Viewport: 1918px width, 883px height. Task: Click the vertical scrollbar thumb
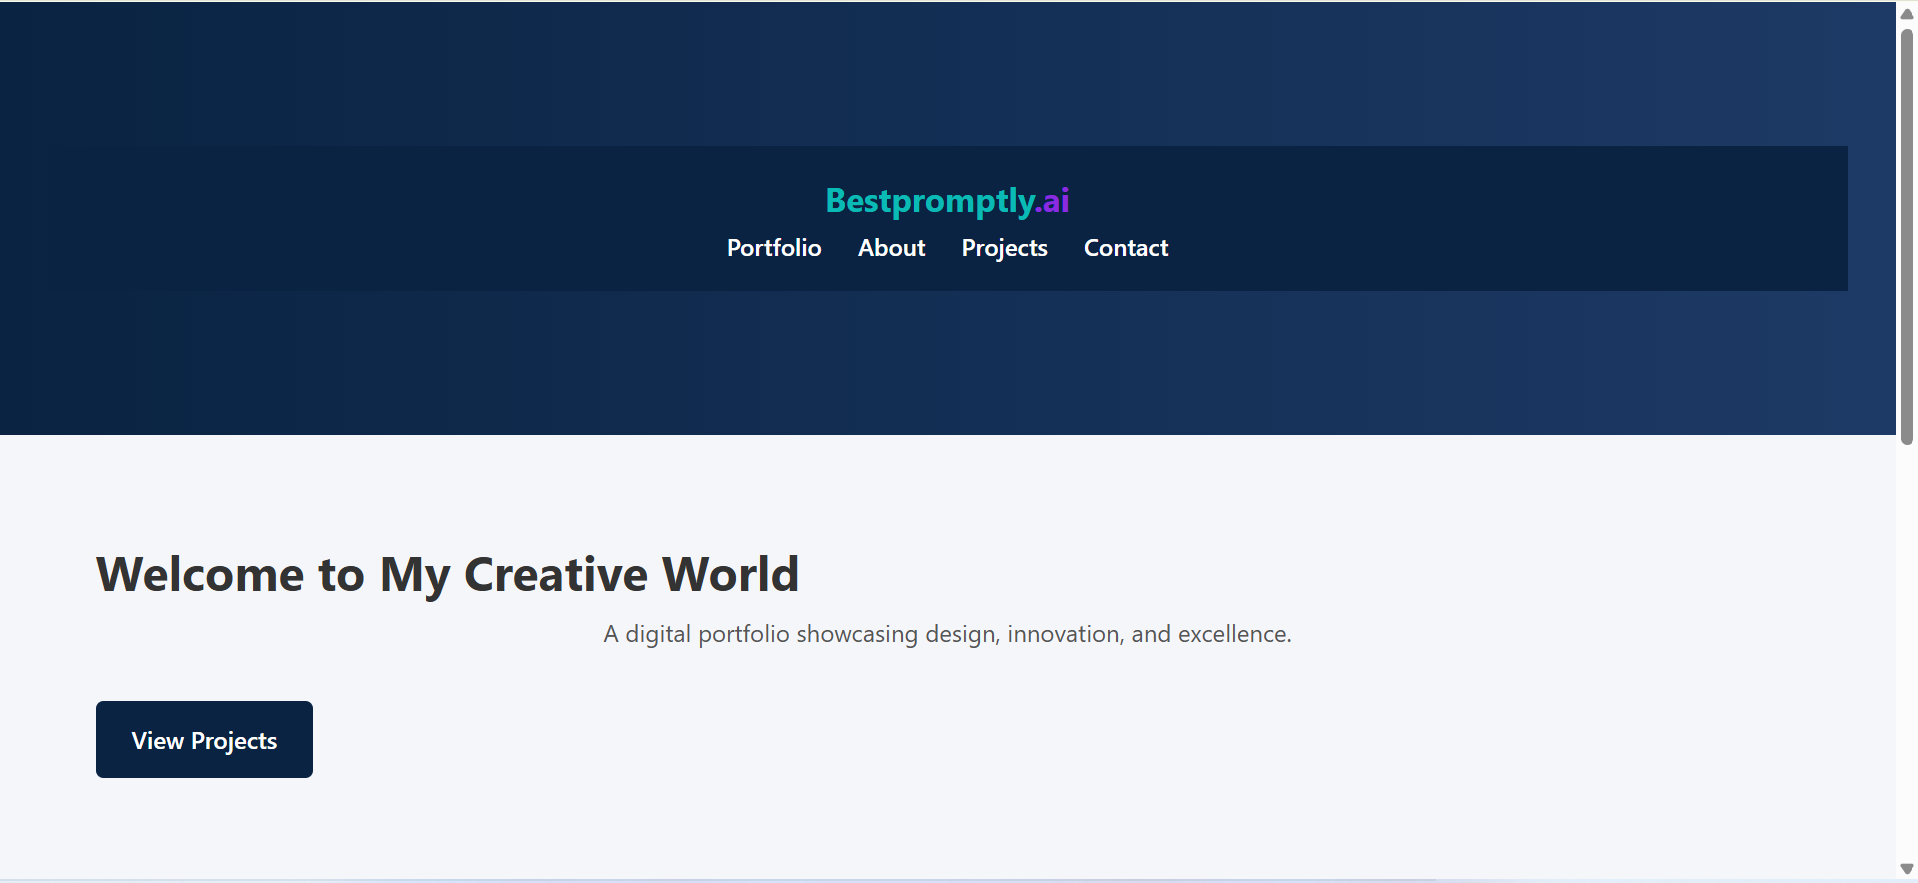click(x=1906, y=235)
